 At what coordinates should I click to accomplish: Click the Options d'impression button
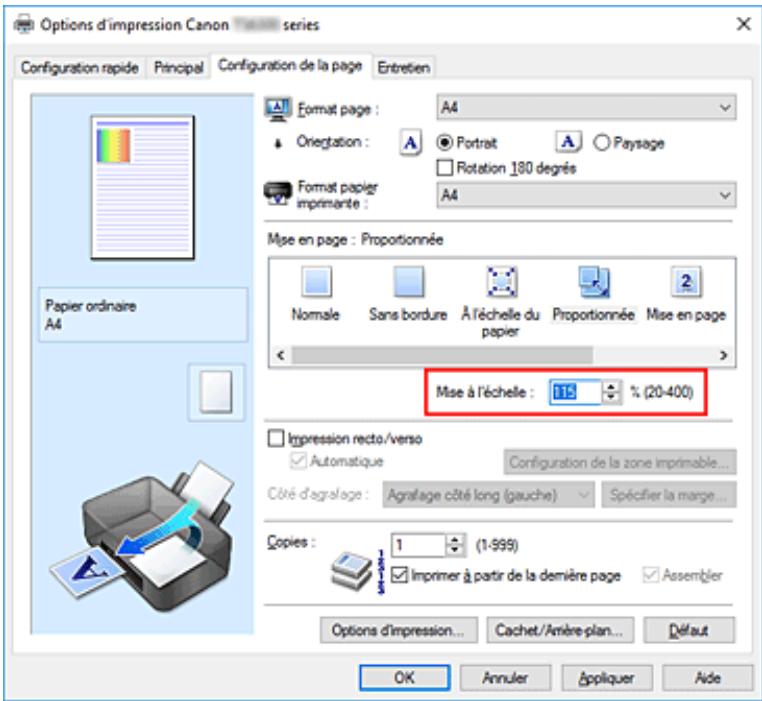tap(398, 630)
